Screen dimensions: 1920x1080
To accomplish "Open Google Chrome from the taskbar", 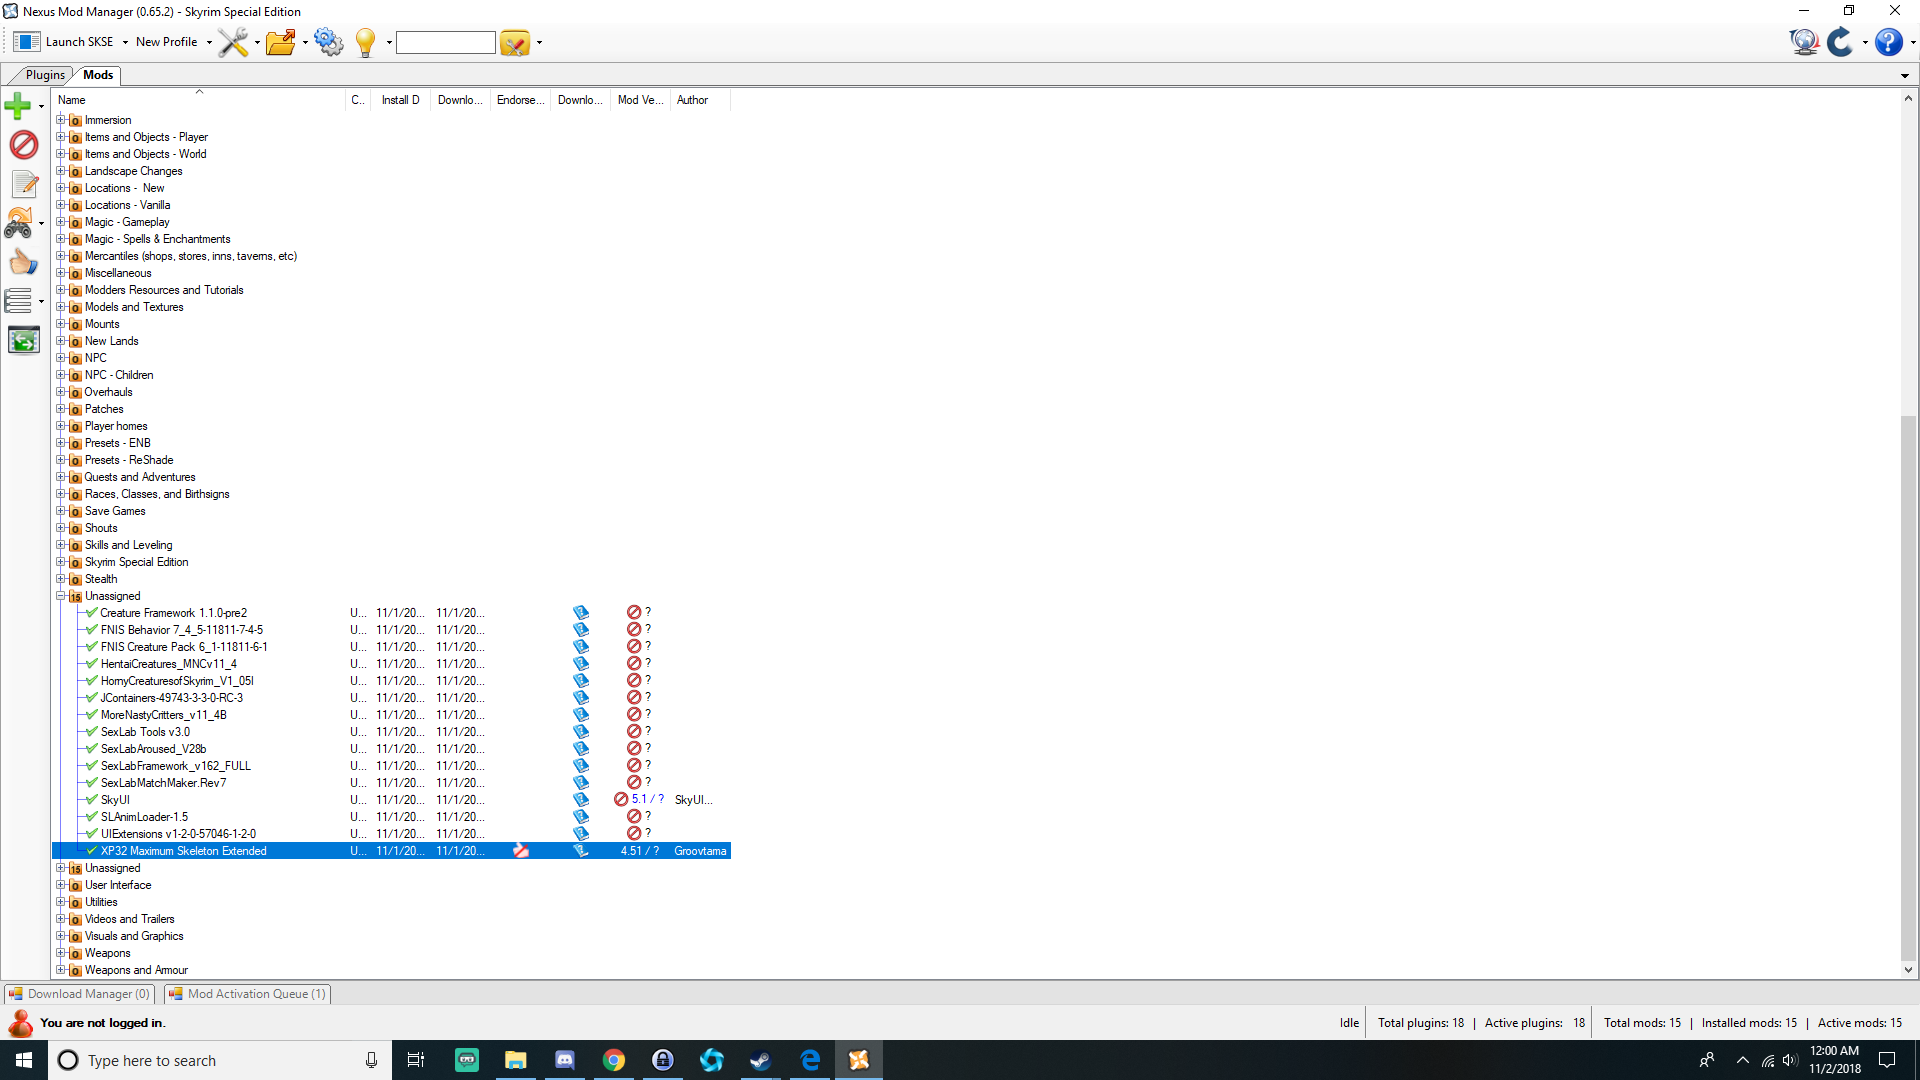I will (614, 1060).
